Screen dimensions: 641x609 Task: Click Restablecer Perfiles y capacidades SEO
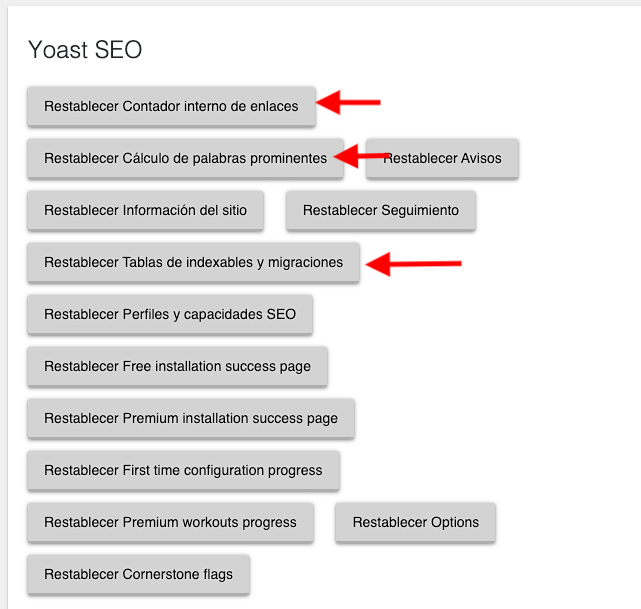tap(170, 314)
